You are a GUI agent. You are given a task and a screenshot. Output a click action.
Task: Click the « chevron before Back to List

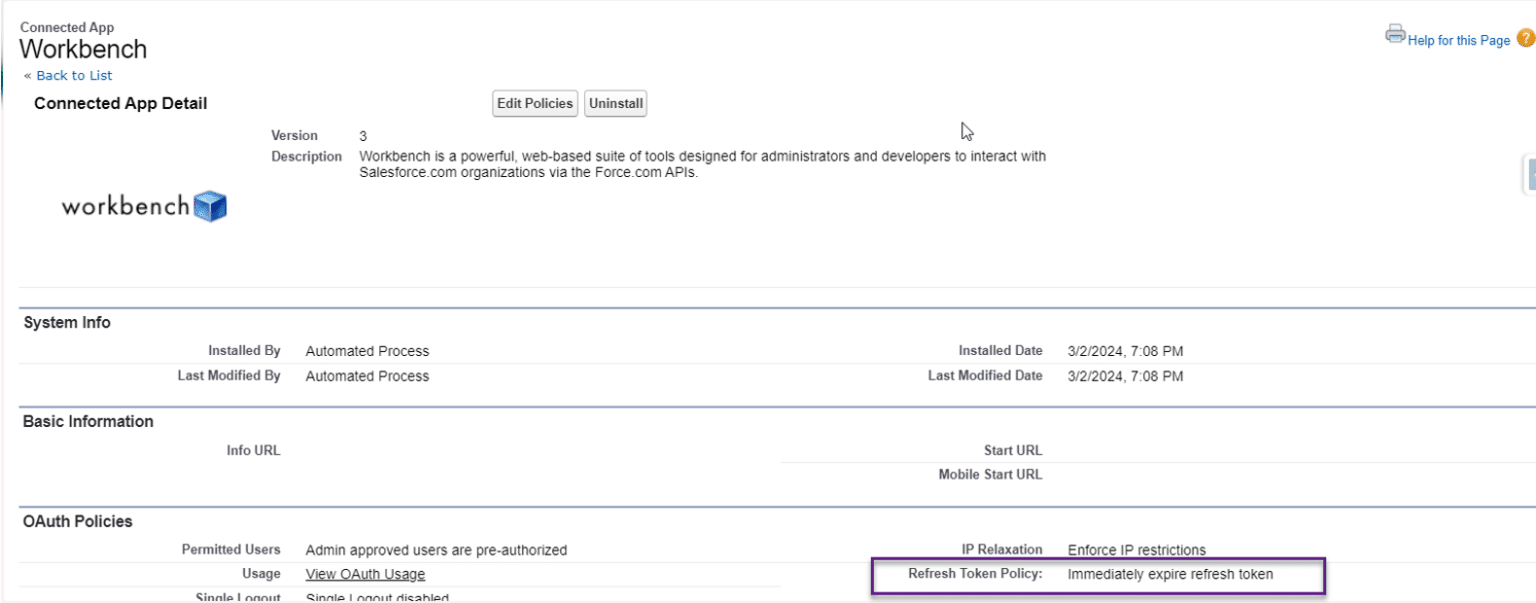28,75
